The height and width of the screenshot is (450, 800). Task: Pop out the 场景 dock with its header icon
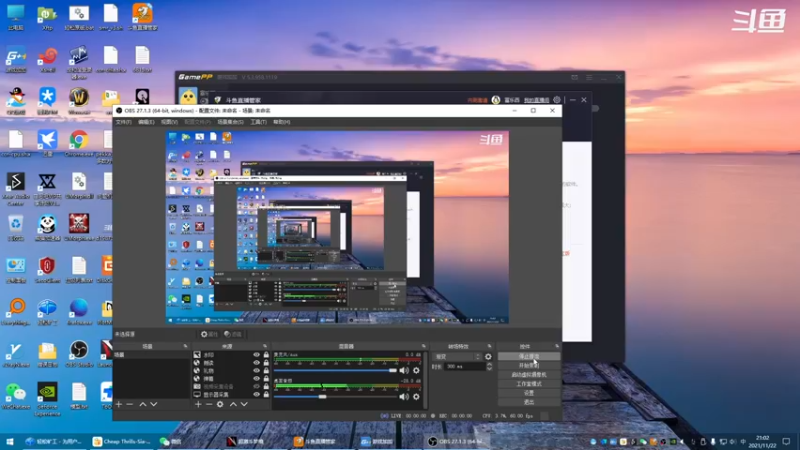185,346
